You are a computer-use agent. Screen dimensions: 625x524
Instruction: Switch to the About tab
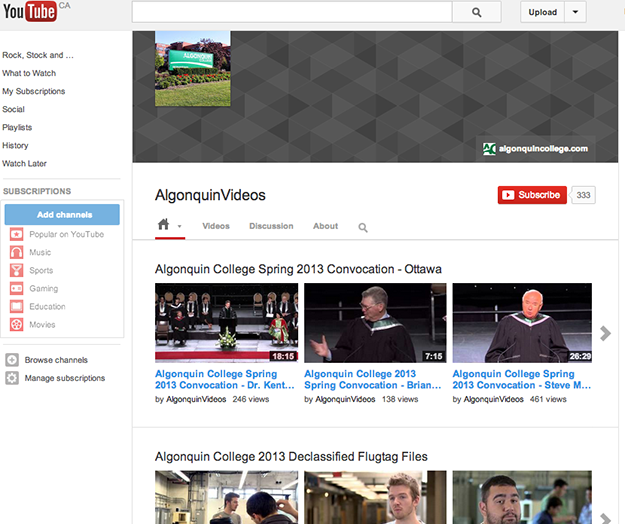(326, 226)
